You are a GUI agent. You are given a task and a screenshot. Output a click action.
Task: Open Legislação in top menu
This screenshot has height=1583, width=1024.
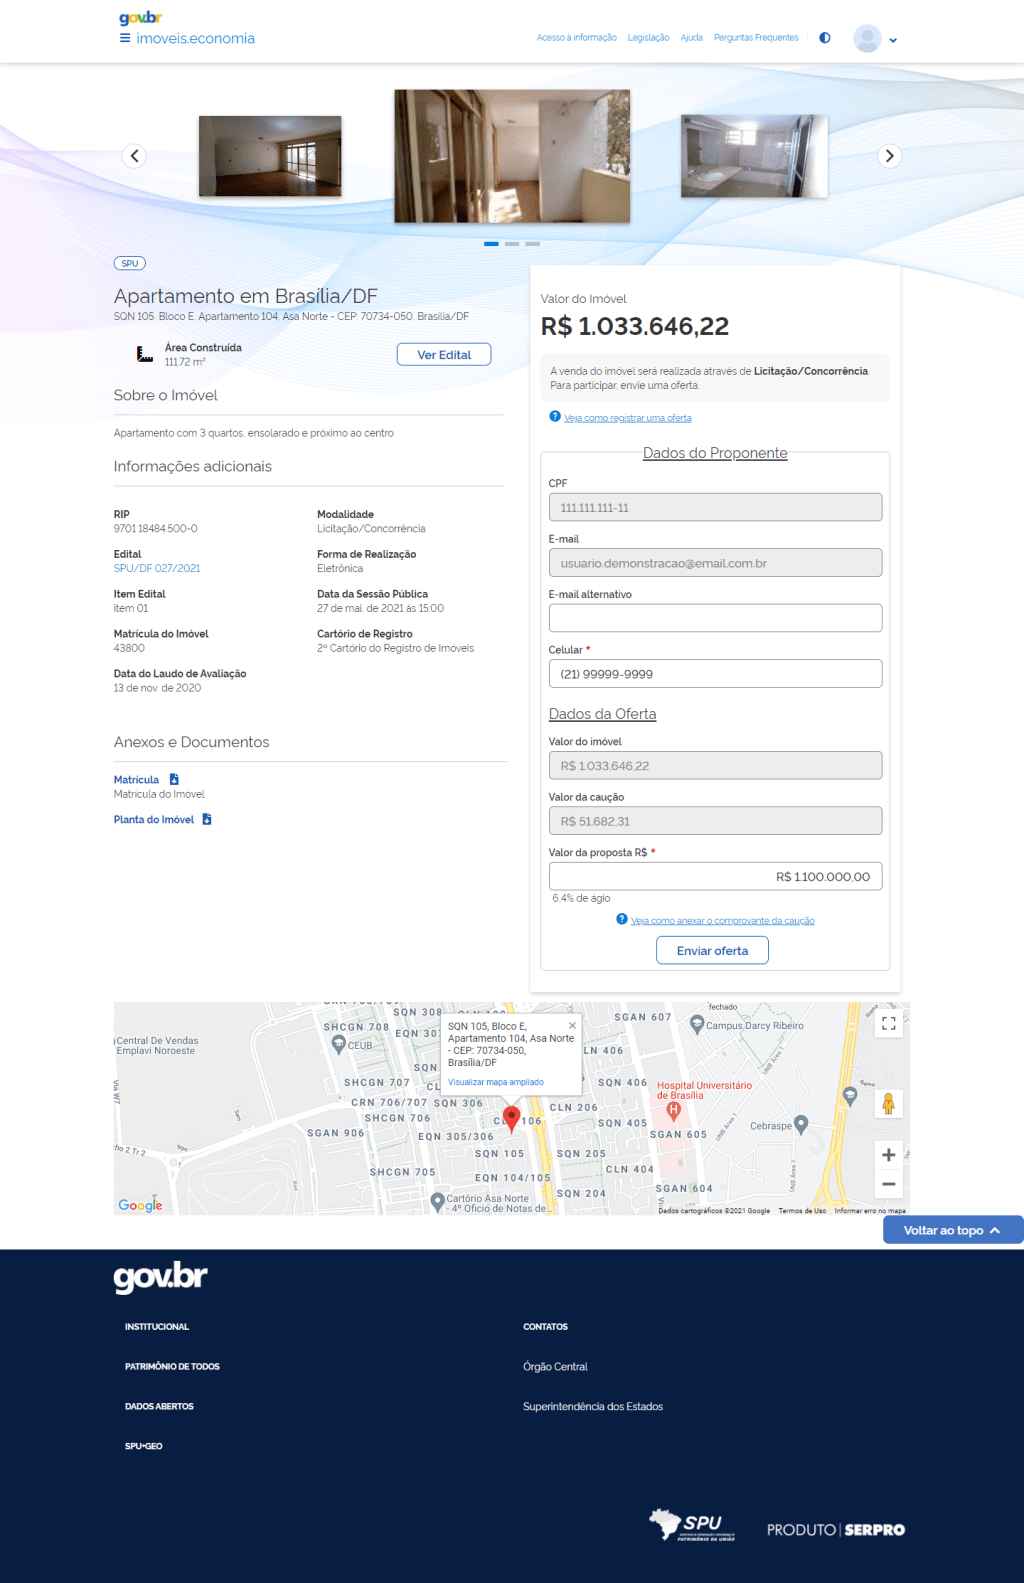tap(648, 38)
